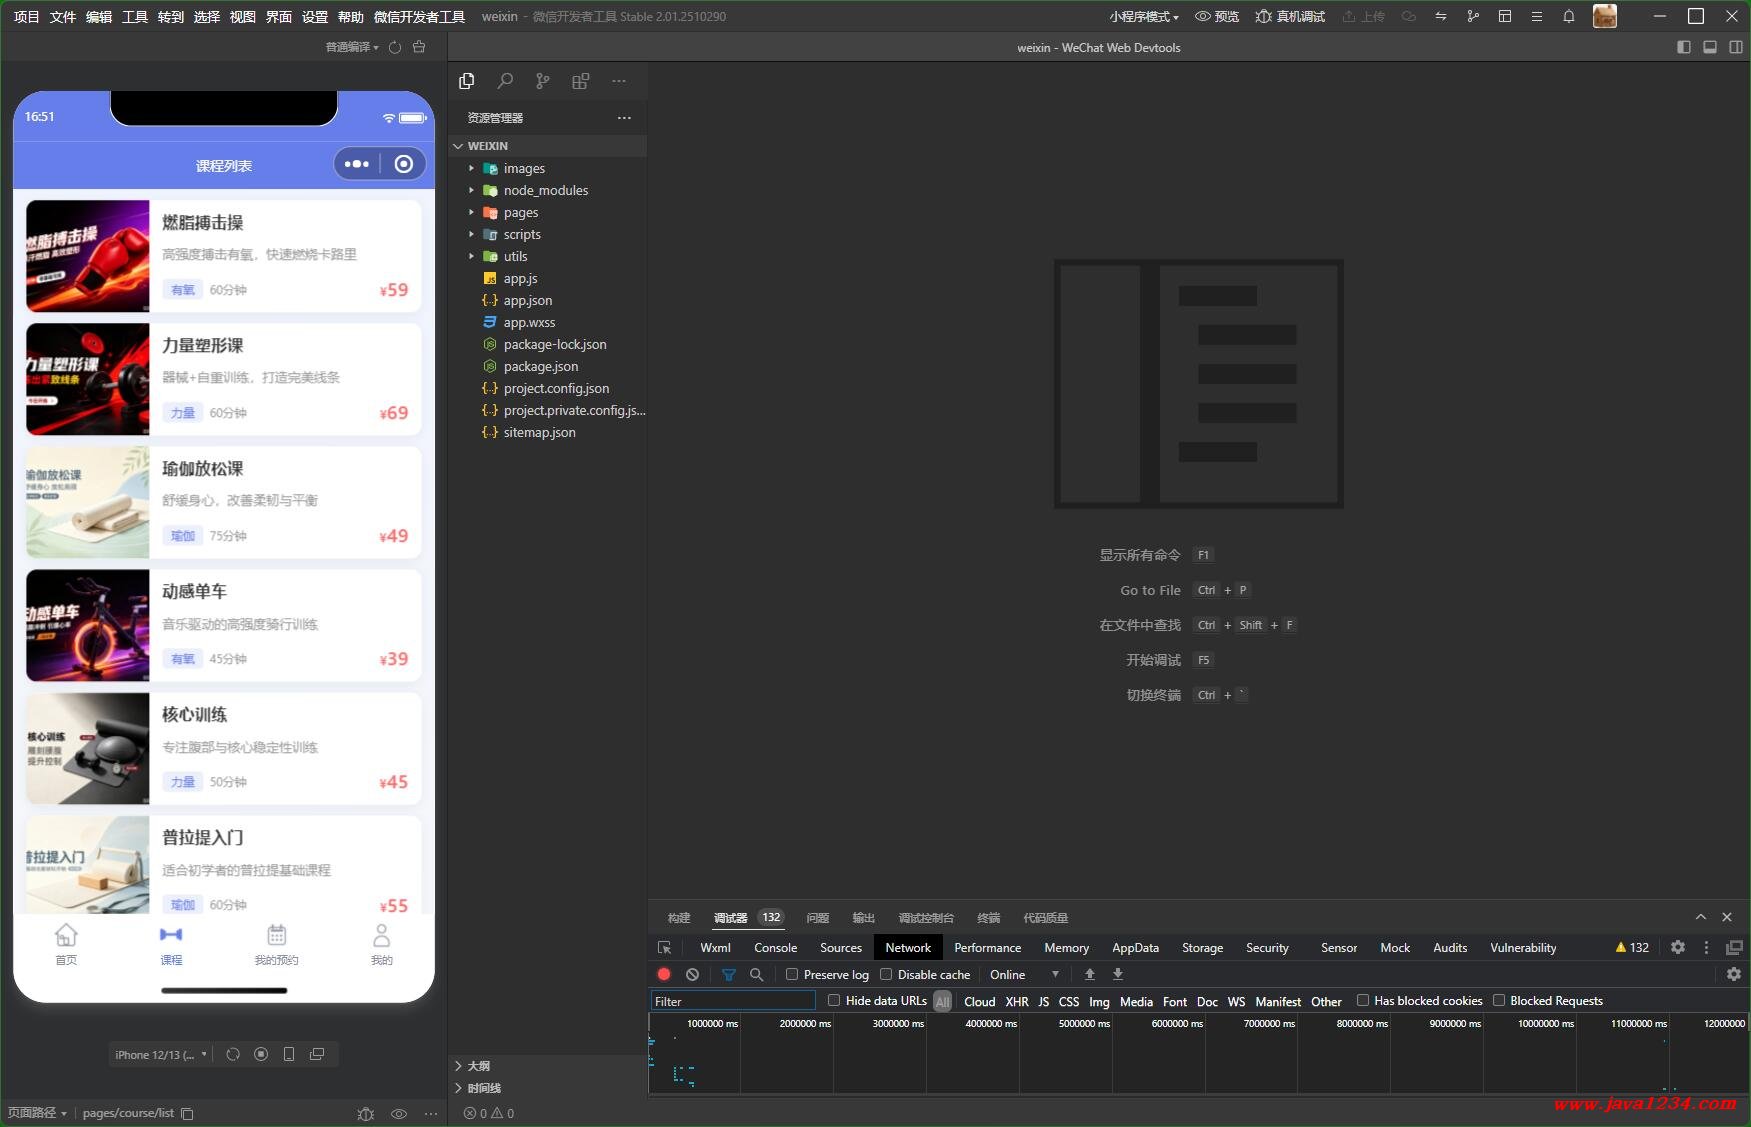Open the search icon in the sidebar
The height and width of the screenshot is (1127, 1751).
(505, 81)
